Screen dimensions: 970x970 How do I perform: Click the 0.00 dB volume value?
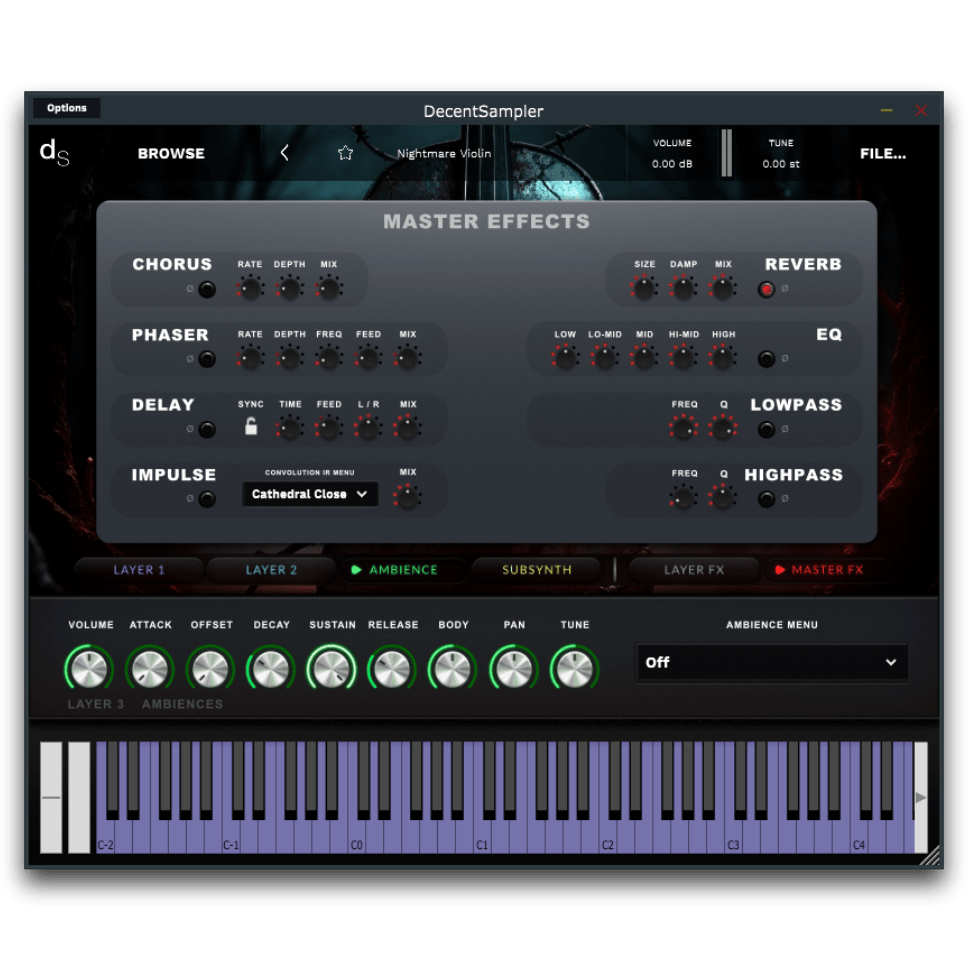[x=672, y=164]
